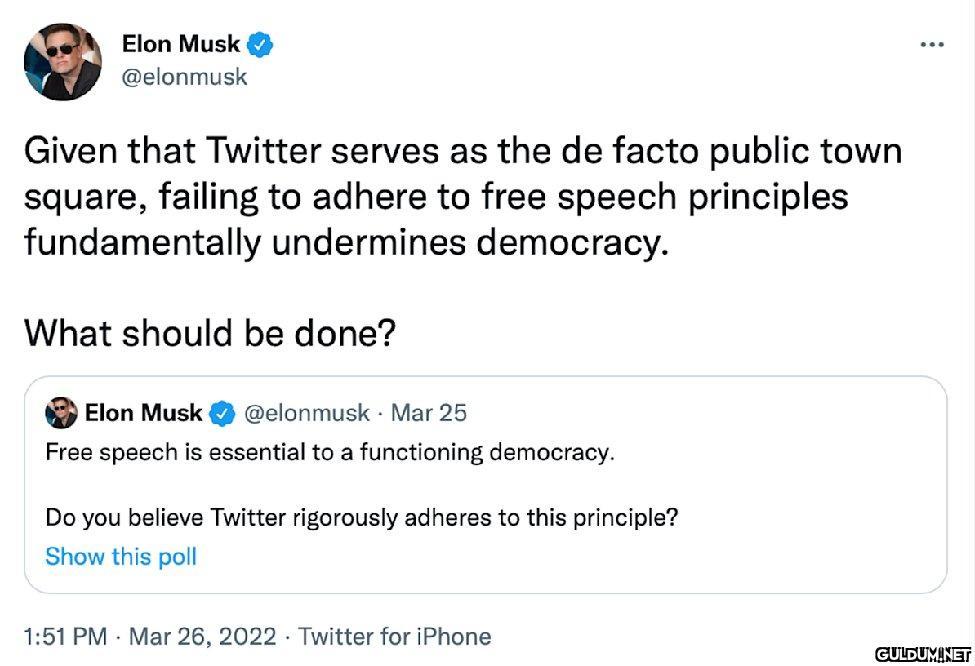Click the GULDUM.NET watermark logo
The image size is (975, 666).
tap(923, 654)
